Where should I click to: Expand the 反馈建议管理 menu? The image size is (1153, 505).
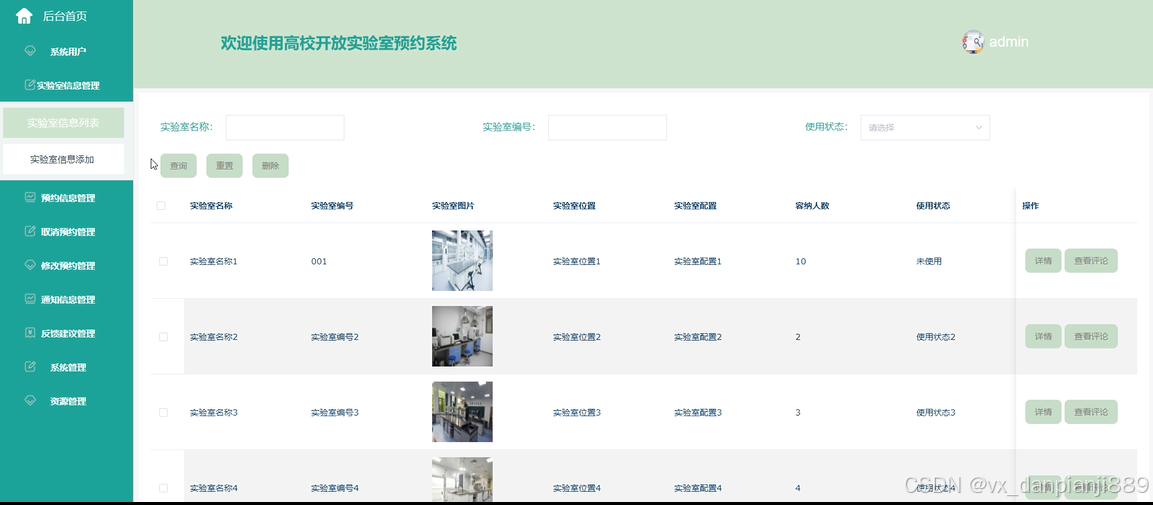pyautogui.click(x=66, y=333)
